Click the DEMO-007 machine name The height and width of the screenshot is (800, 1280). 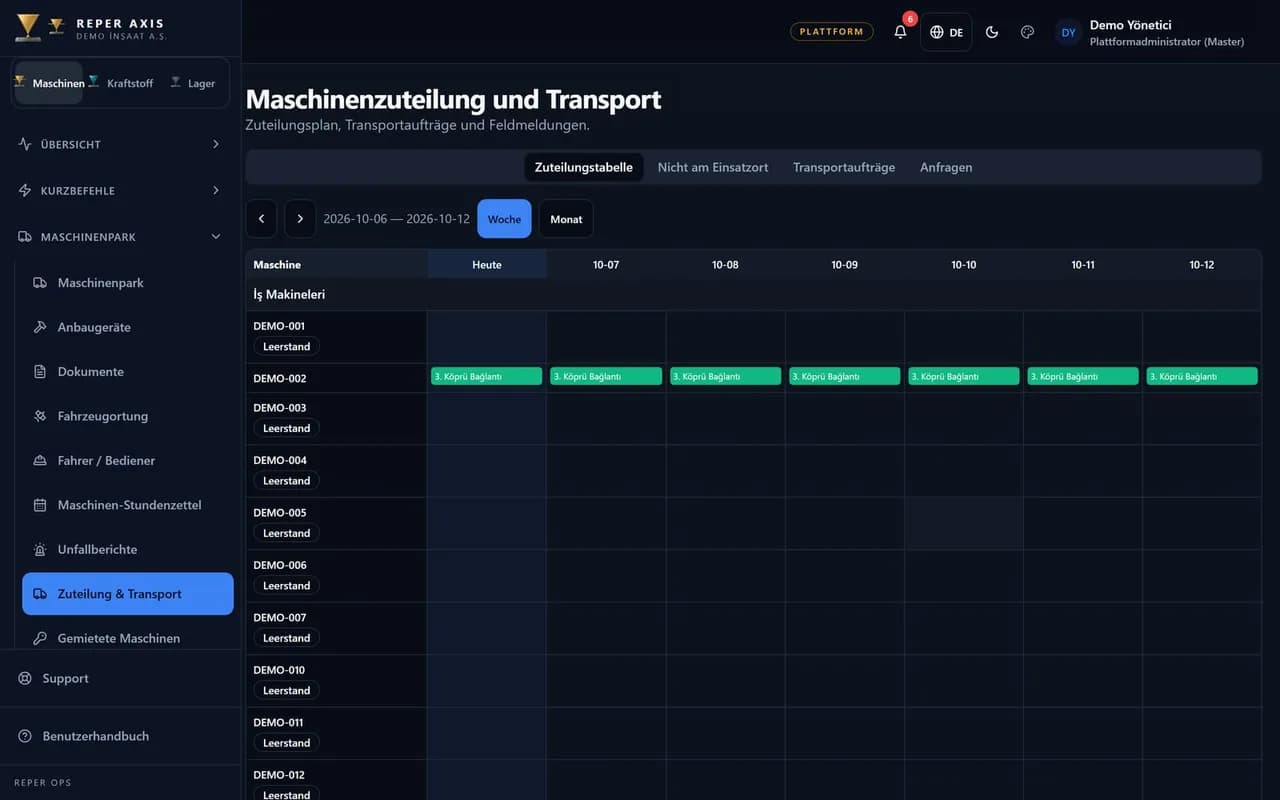tap(280, 618)
